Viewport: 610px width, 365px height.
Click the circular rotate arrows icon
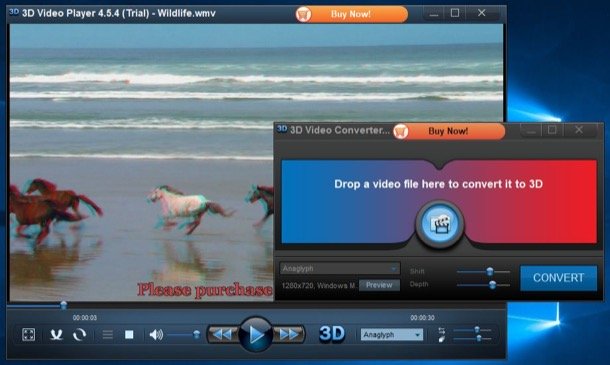coord(80,335)
